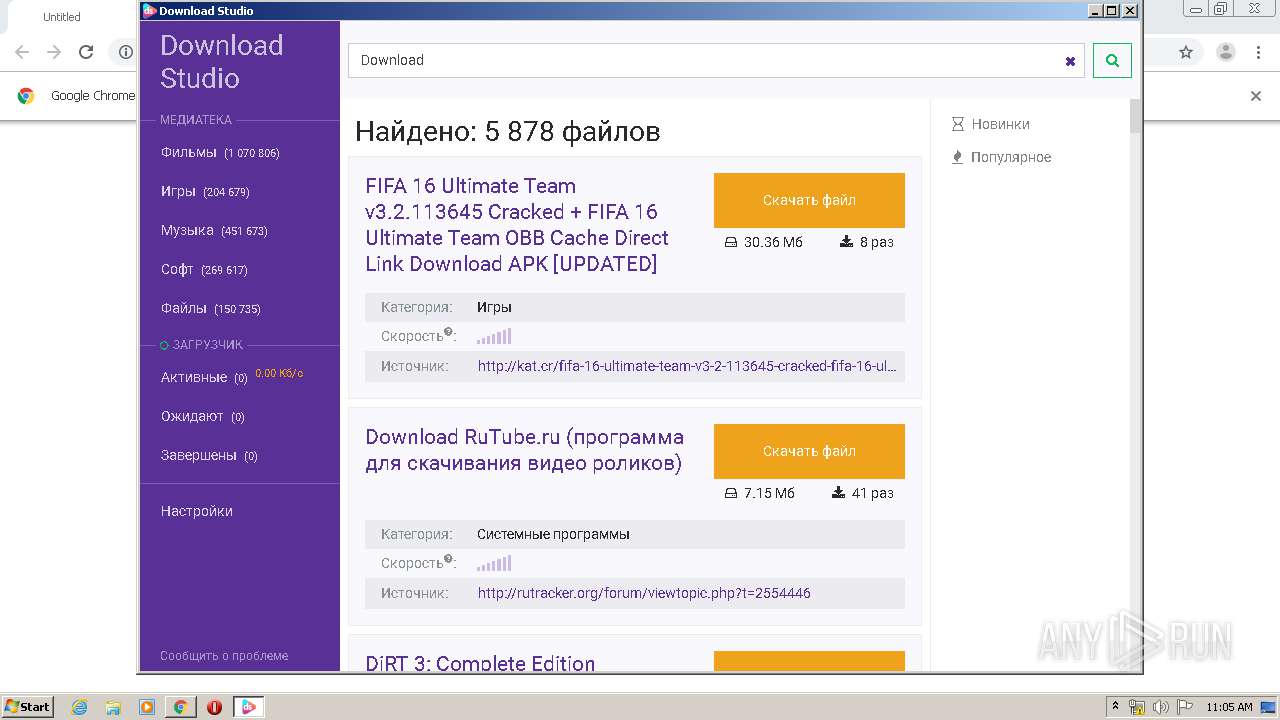
Task: Open the kat.cr source link for FIFA 16
Action: (687, 366)
